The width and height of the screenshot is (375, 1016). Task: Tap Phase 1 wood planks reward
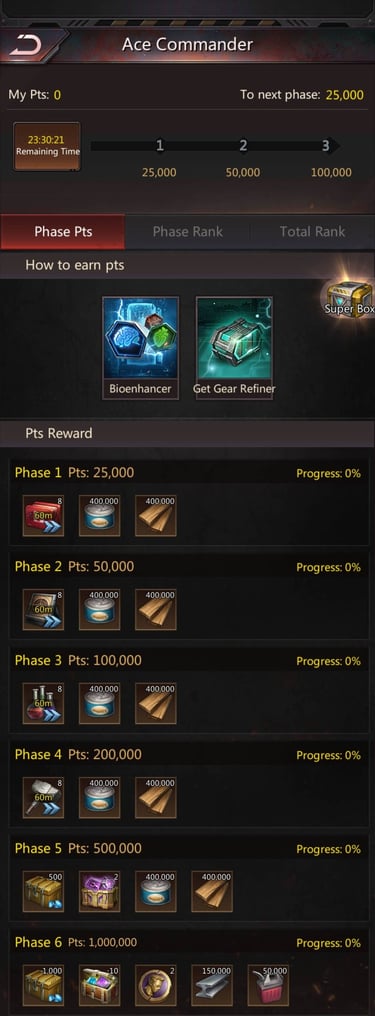point(156,516)
